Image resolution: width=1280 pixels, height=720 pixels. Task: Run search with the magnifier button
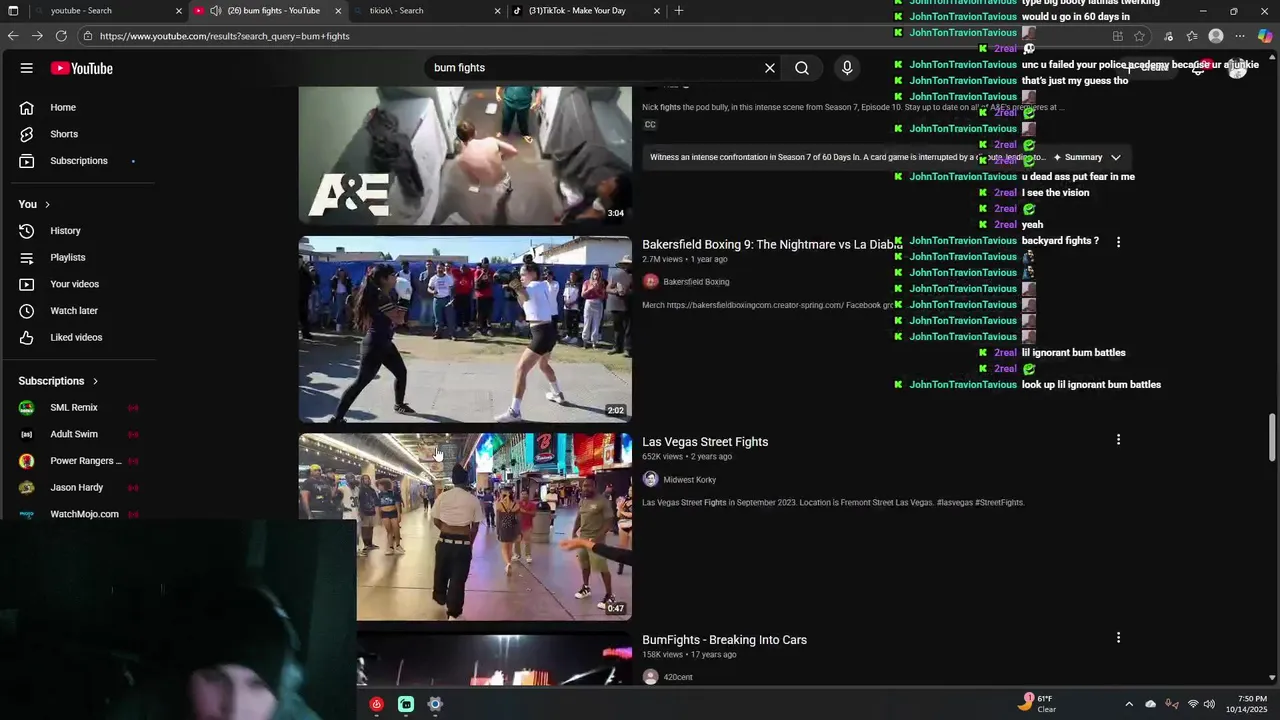coord(802,68)
